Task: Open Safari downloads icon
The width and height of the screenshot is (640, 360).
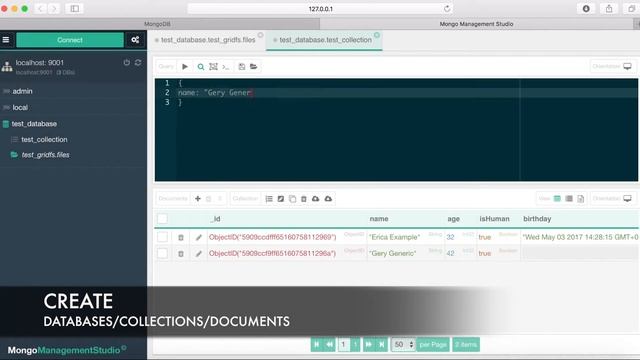Action: click(586, 9)
